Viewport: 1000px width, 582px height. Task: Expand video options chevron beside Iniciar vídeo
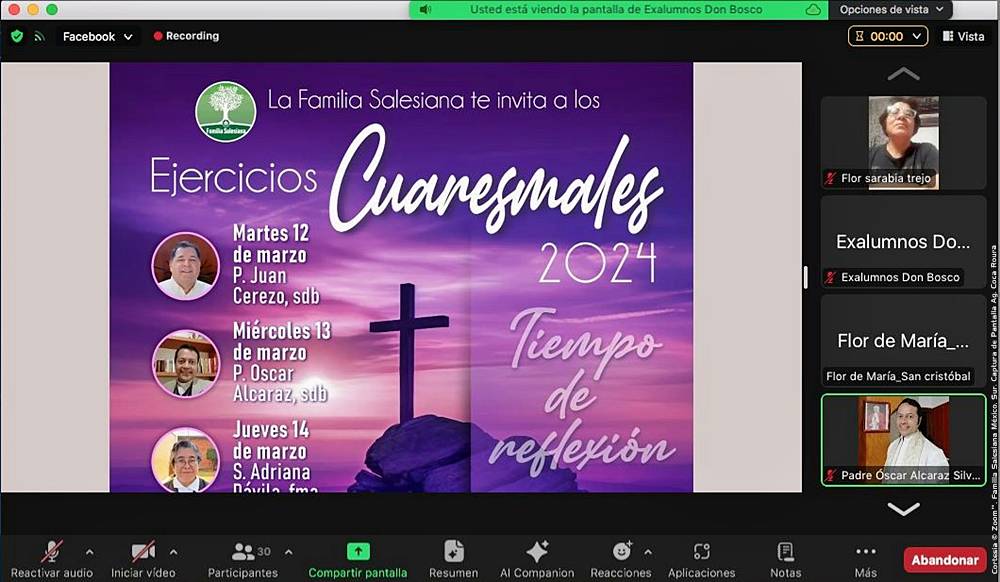point(173,552)
